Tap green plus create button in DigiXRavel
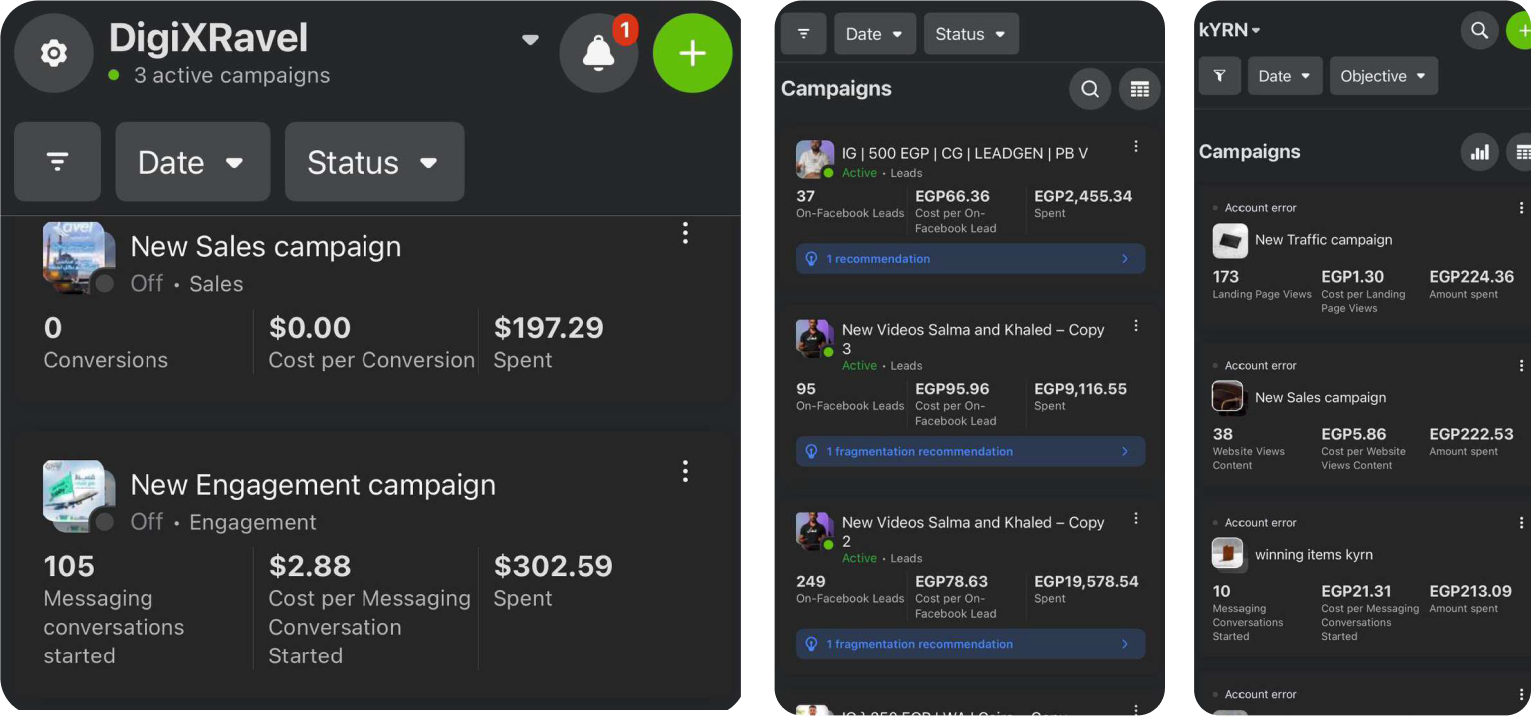Screen dimensions: 1531x716 (x=692, y=53)
